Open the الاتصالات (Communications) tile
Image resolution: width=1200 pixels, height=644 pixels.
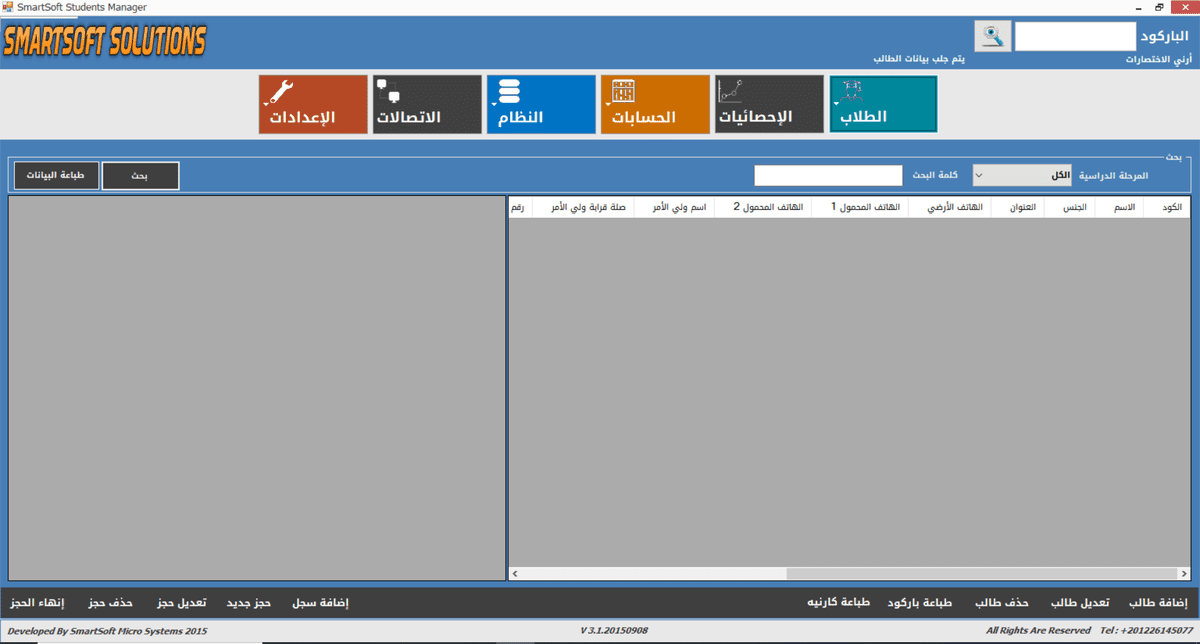click(427, 103)
